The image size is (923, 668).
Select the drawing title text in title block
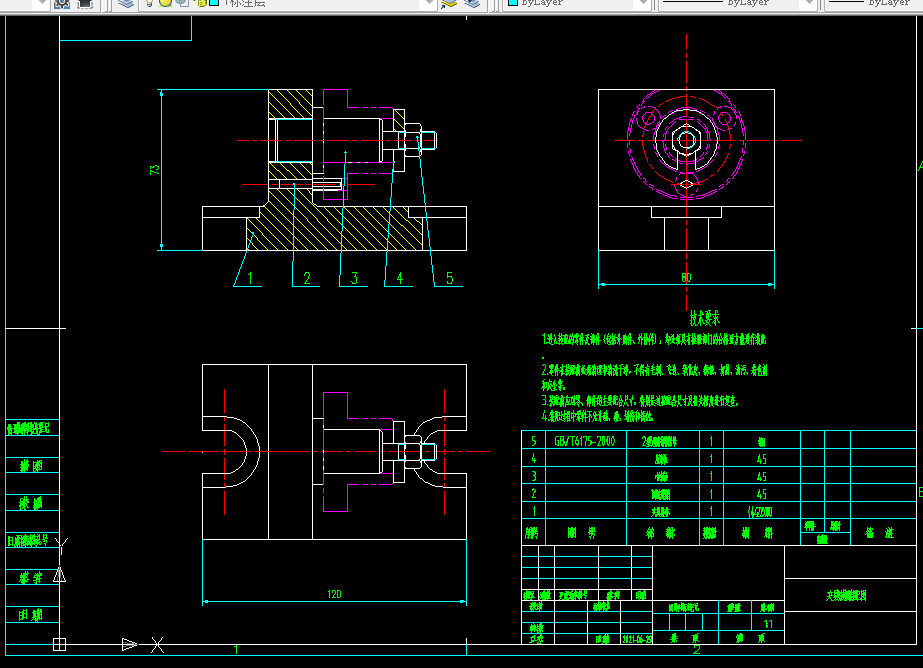point(846,596)
